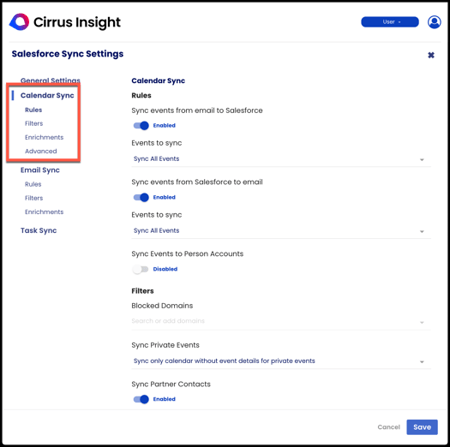Toggle Sync events from Salesforce to email

pyautogui.click(x=141, y=197)
